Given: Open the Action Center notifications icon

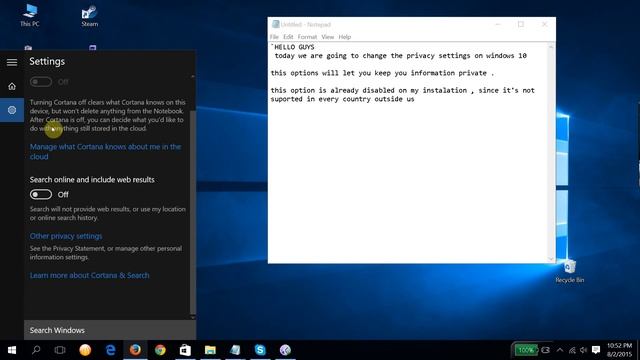Looking at the screenshot, I should pos(596,350).
